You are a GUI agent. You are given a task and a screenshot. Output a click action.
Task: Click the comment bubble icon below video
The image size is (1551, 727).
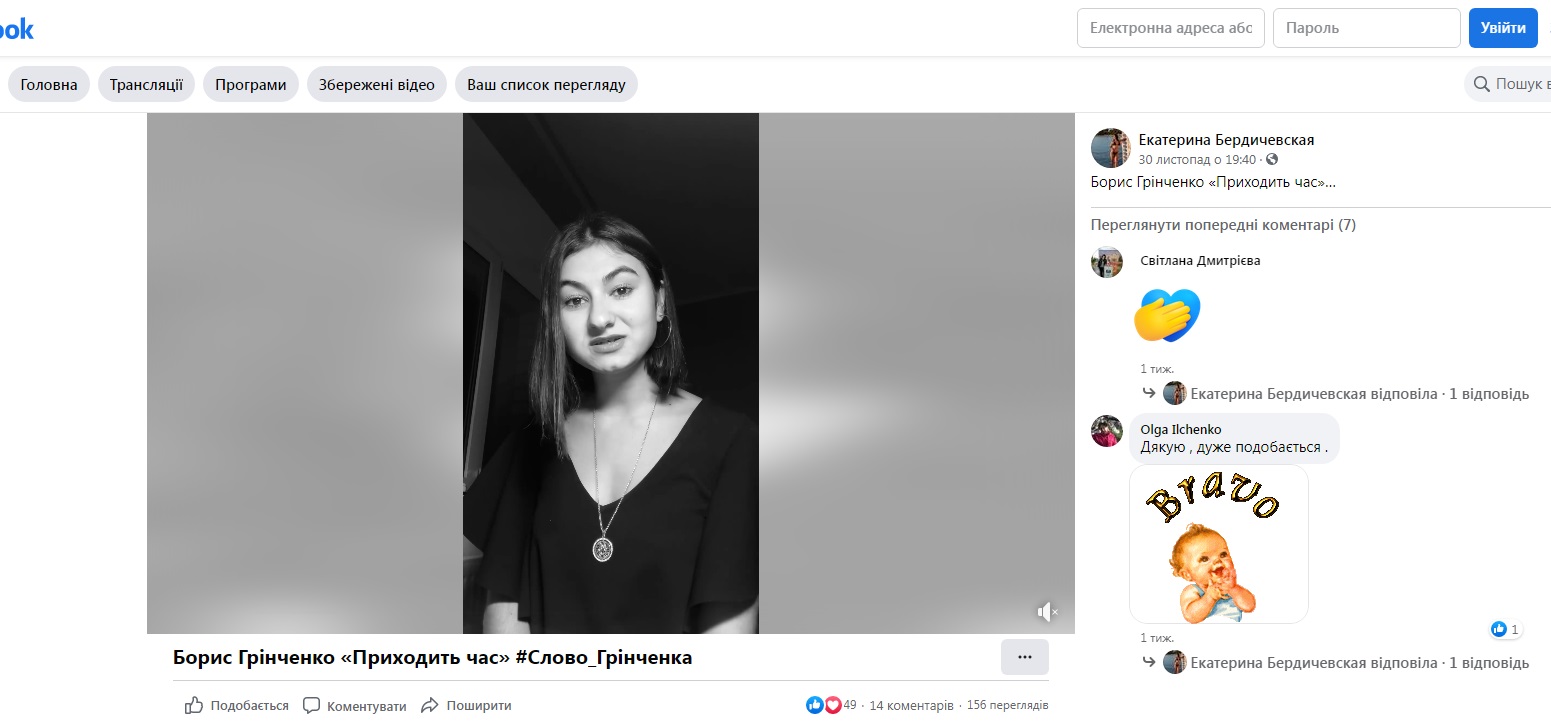(x=312, y=705)
